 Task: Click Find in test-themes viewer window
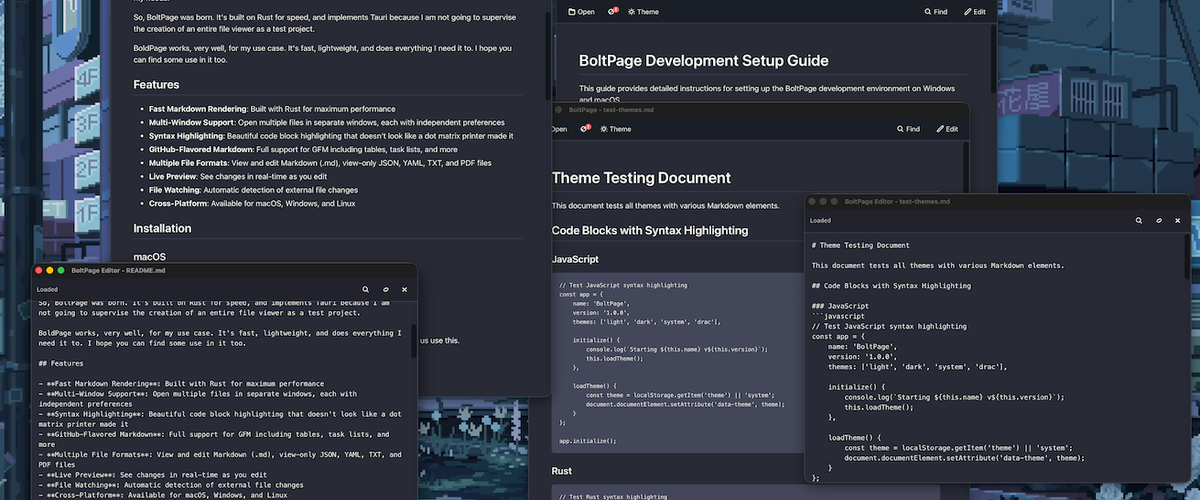(908, 129)
